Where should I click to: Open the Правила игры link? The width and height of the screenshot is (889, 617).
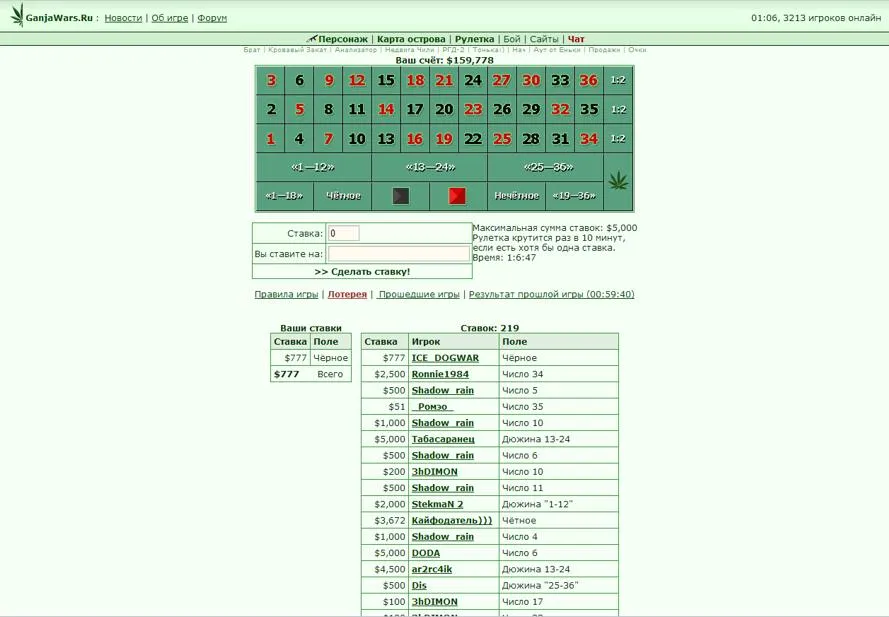(x=286, y=295)
